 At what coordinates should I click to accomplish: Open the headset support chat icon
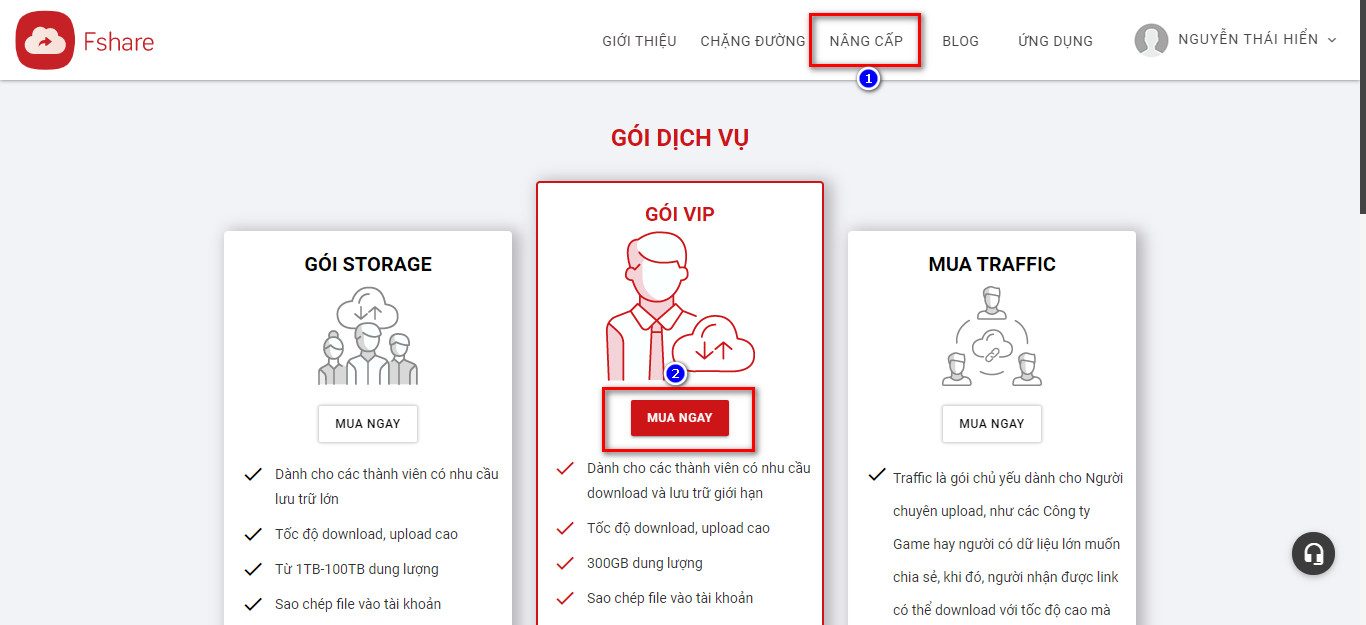click(1313, 553)
